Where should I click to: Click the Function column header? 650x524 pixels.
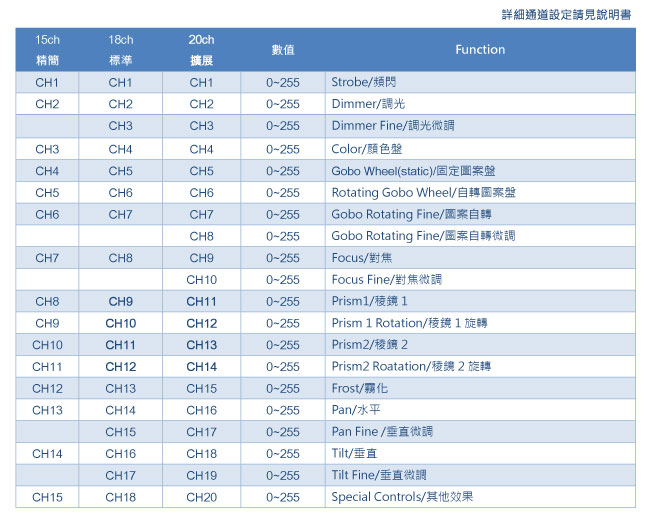click(x=480, y=50)
